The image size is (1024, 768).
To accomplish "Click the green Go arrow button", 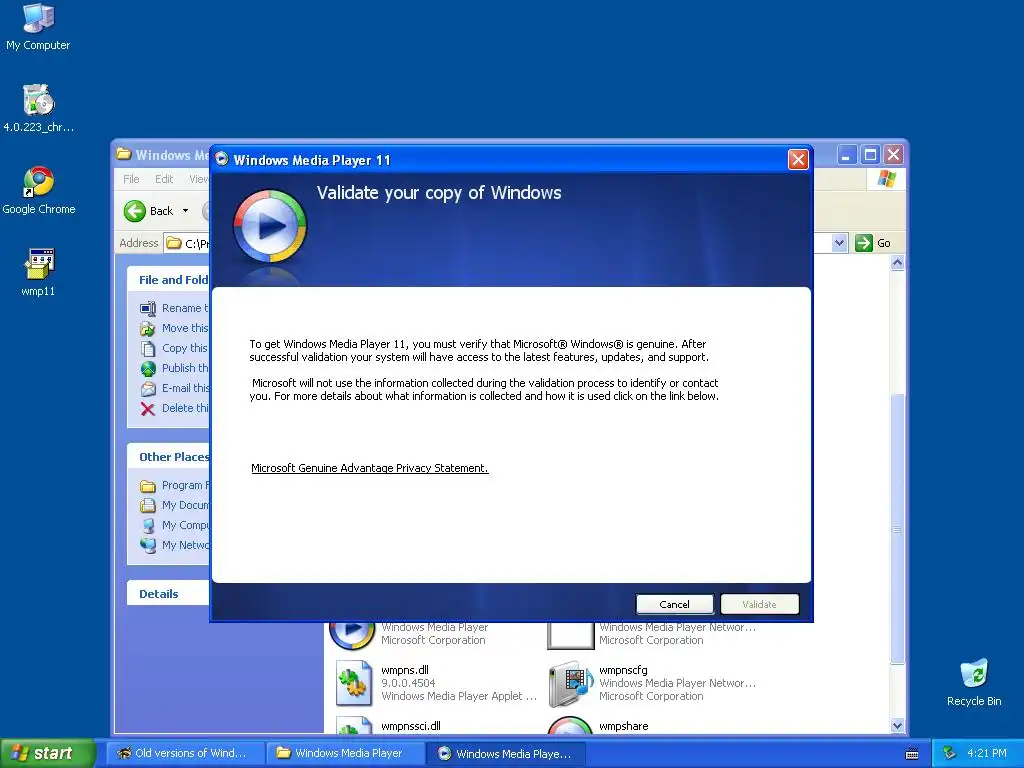I will [x=863, y=243].
